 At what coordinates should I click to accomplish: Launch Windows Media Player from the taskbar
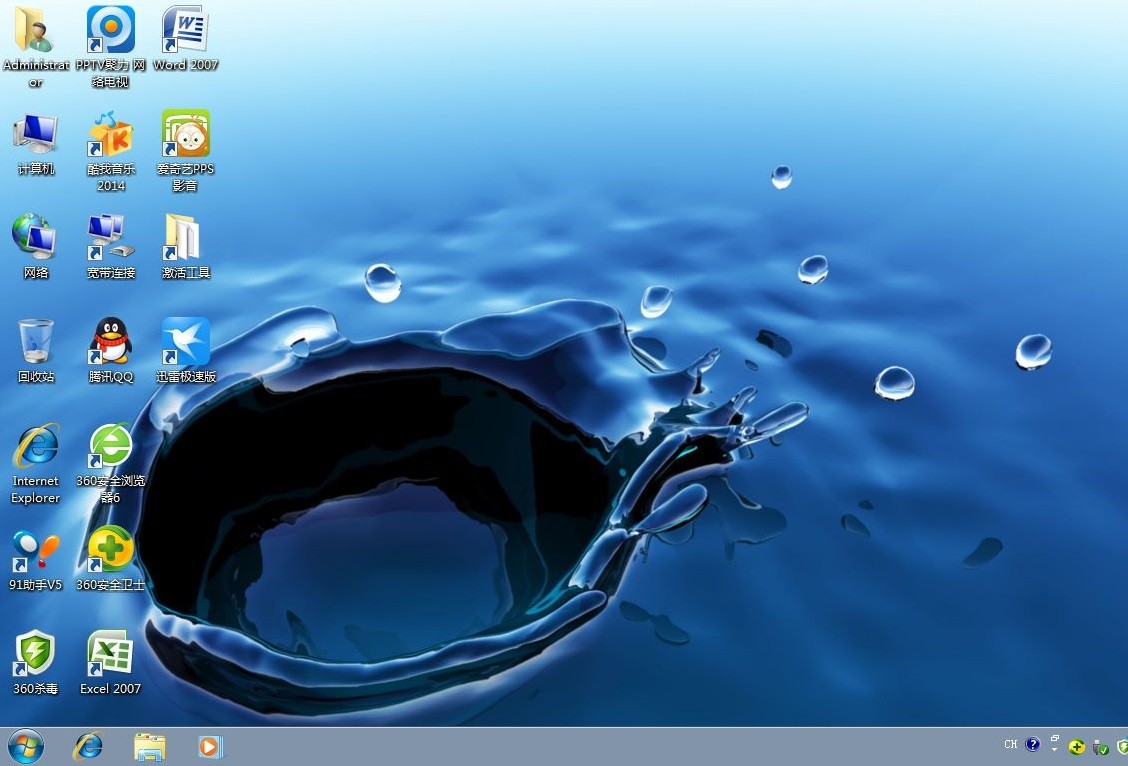(209, 745)
